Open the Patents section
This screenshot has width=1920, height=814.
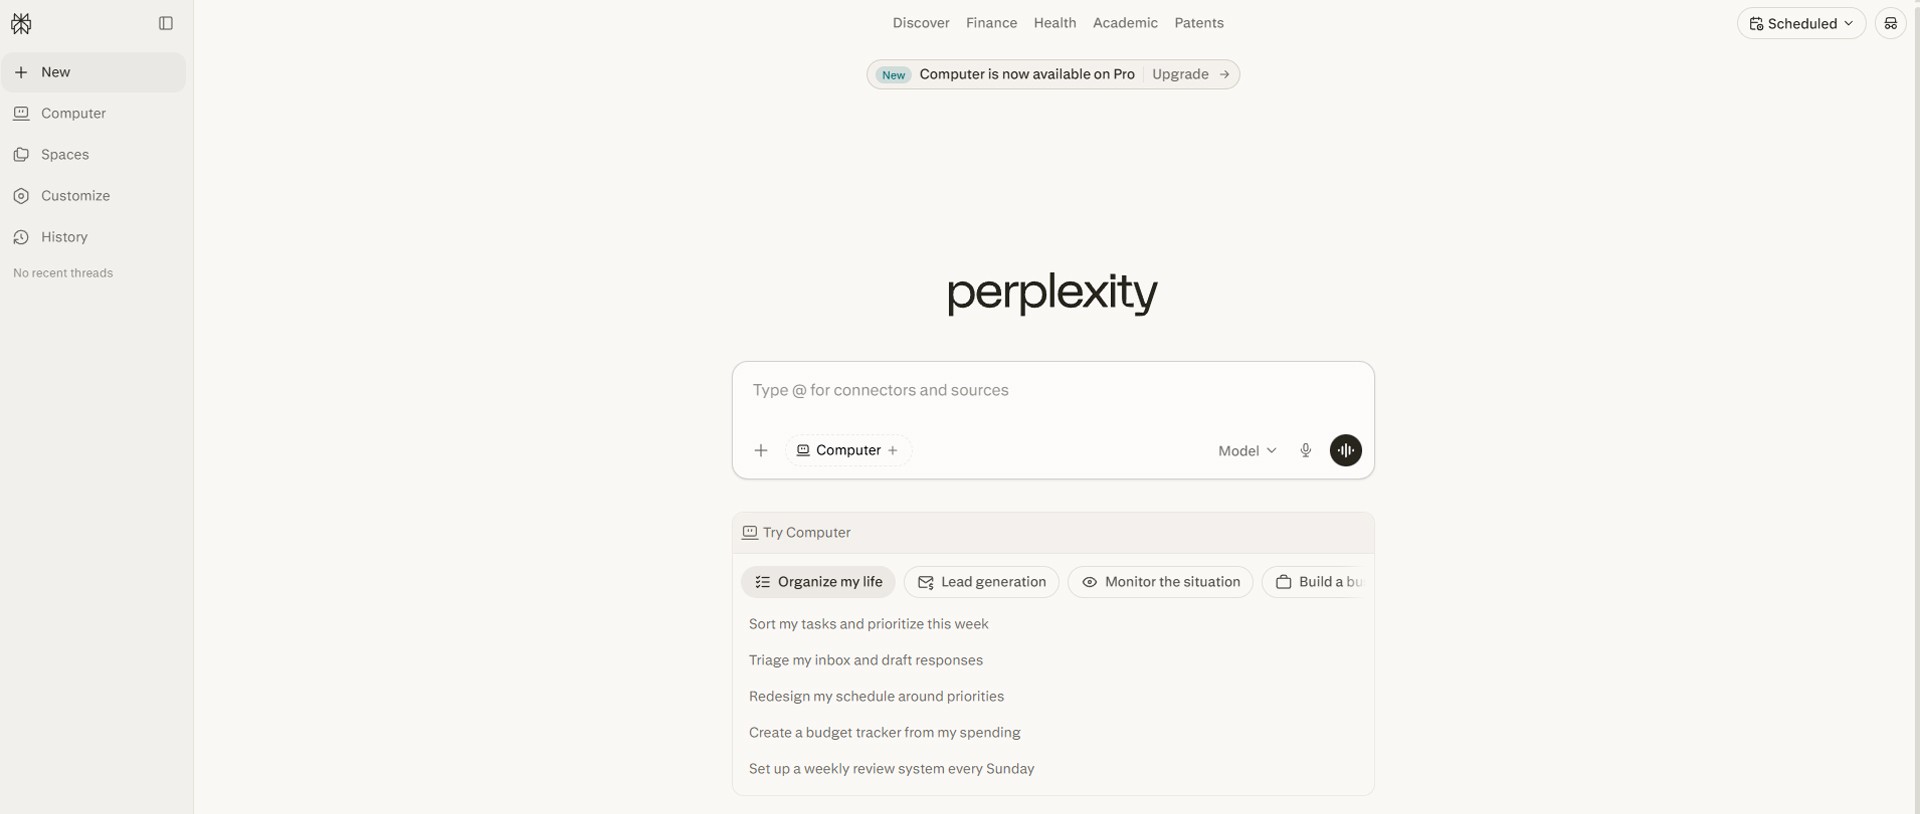(1198, 22)
